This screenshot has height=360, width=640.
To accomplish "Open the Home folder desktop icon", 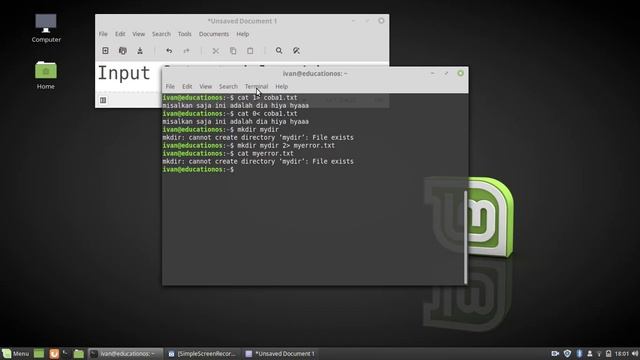I will click(46, 75).
